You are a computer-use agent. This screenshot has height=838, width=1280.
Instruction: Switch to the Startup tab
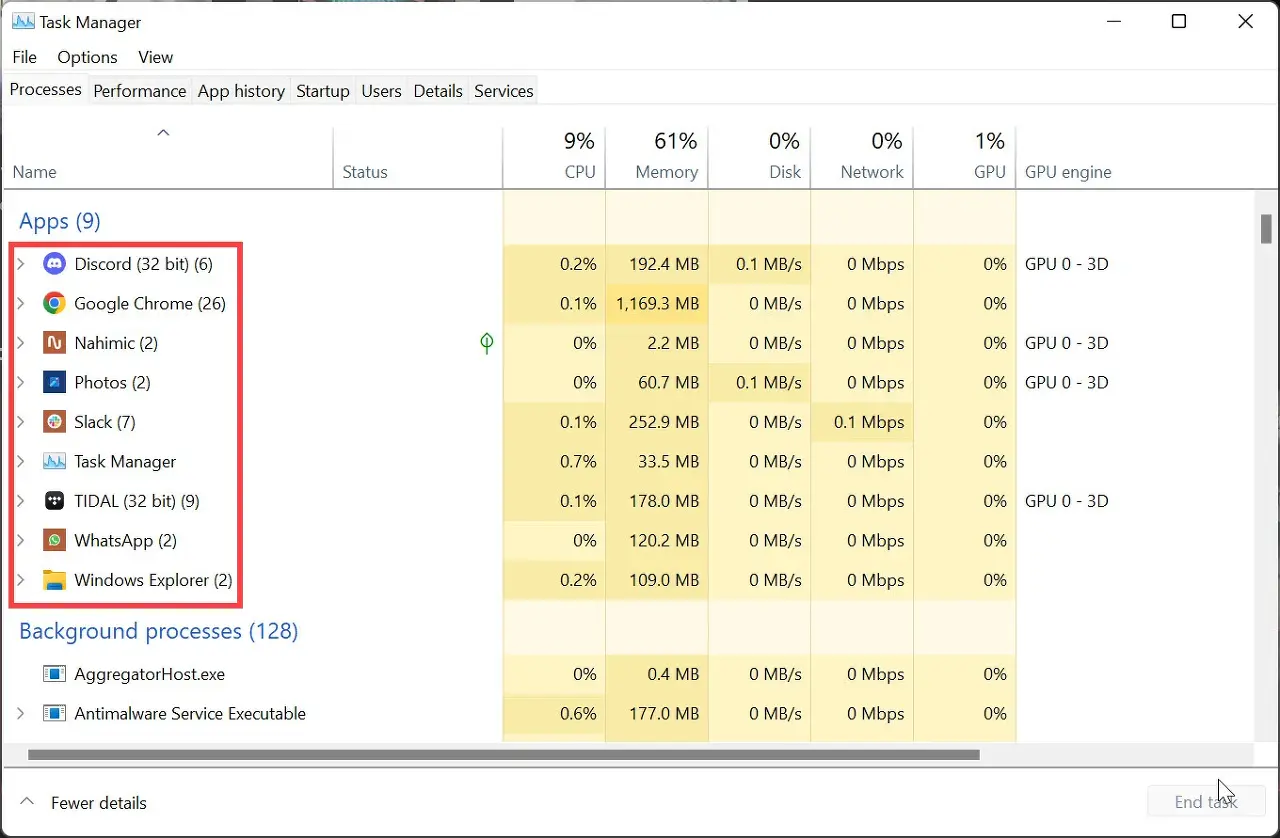[x=323, y=91]
